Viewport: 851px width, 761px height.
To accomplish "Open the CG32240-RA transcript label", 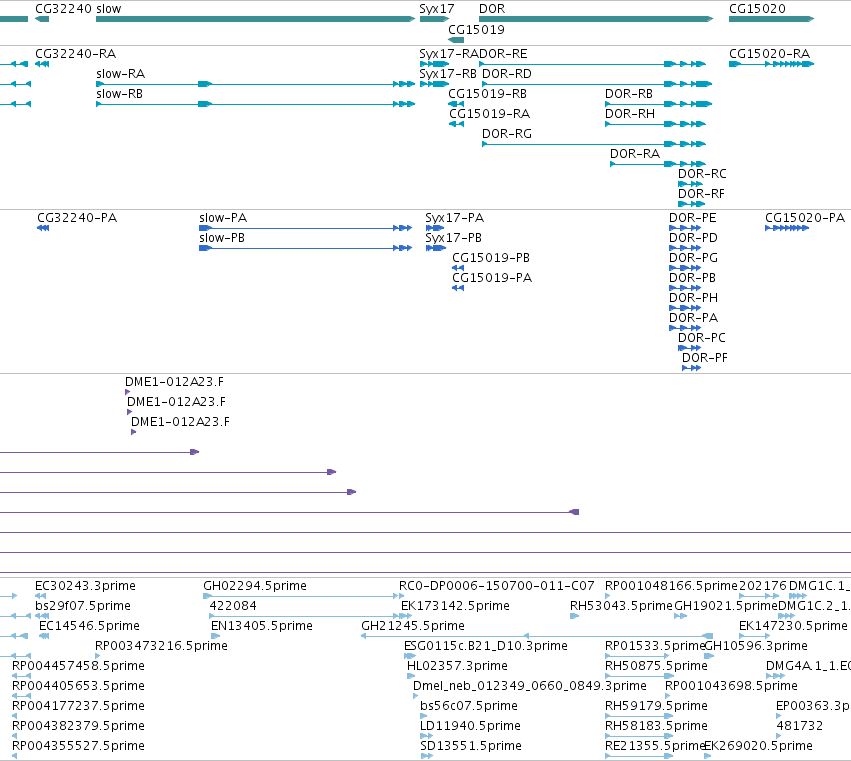I will (75, 54).
